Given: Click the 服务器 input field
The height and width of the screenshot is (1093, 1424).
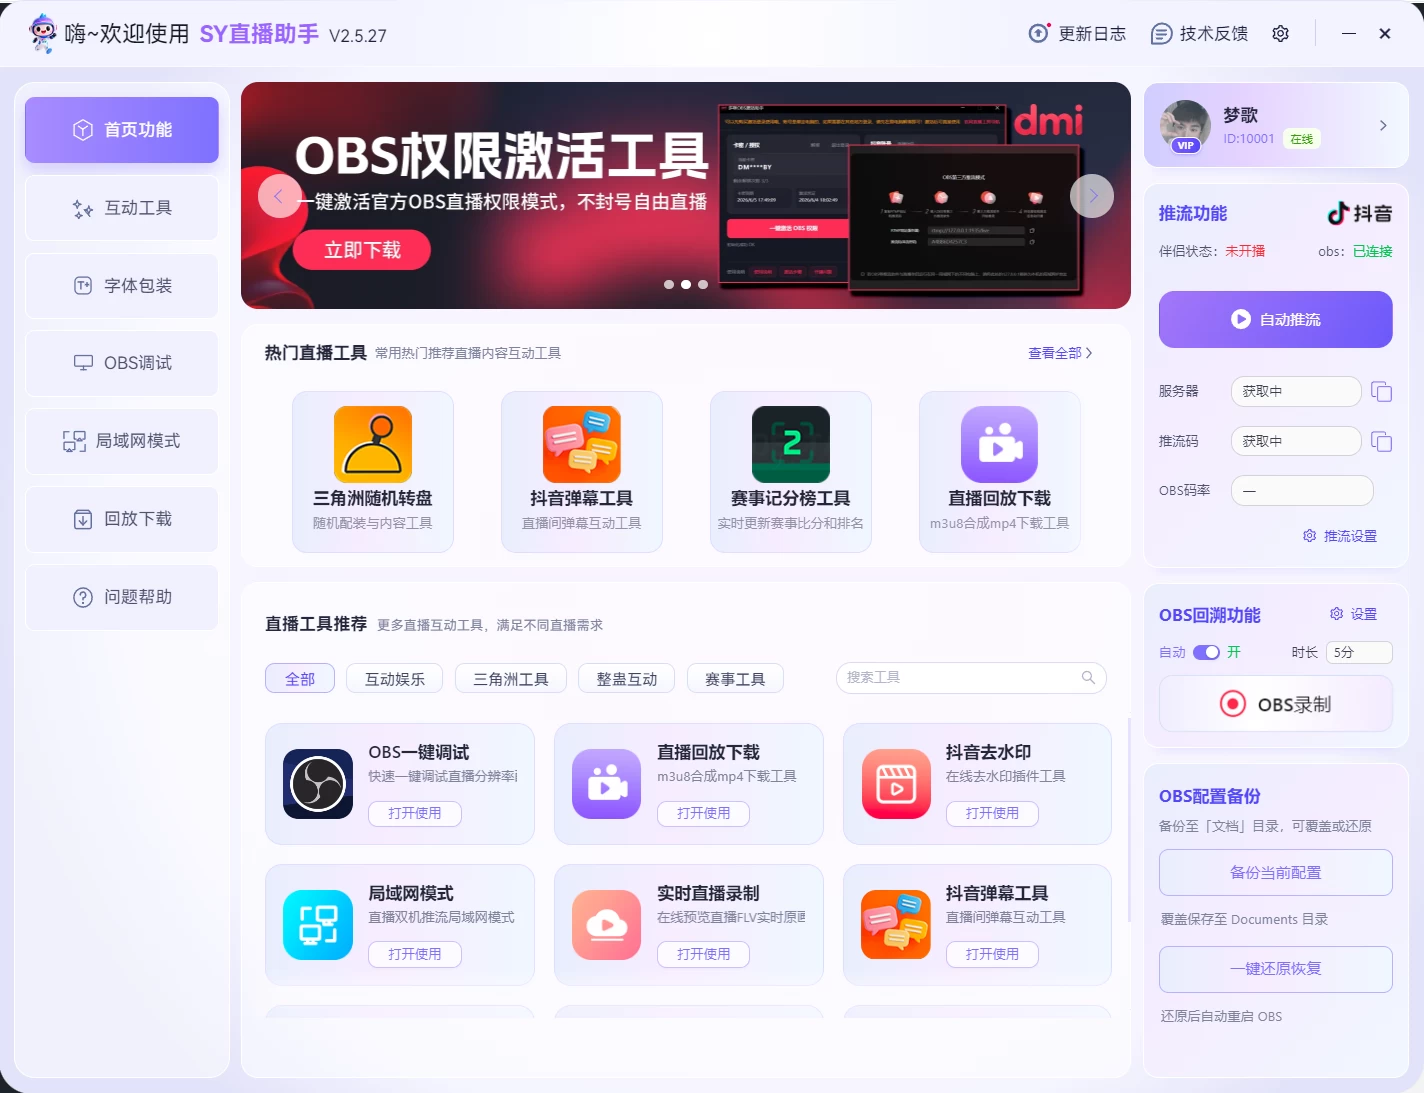Looking at the screenshot, I should 1296,391.
